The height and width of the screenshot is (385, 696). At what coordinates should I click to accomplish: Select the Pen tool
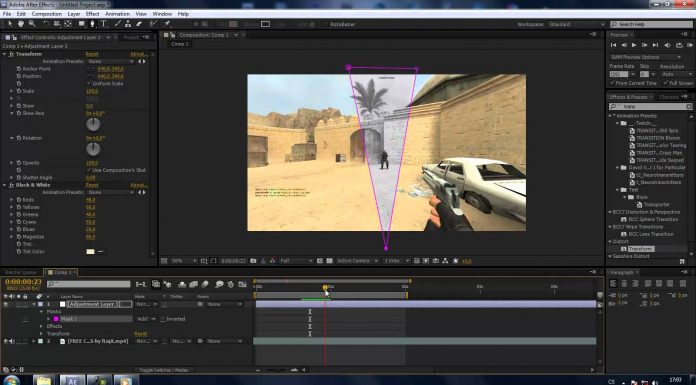(92, 24)
